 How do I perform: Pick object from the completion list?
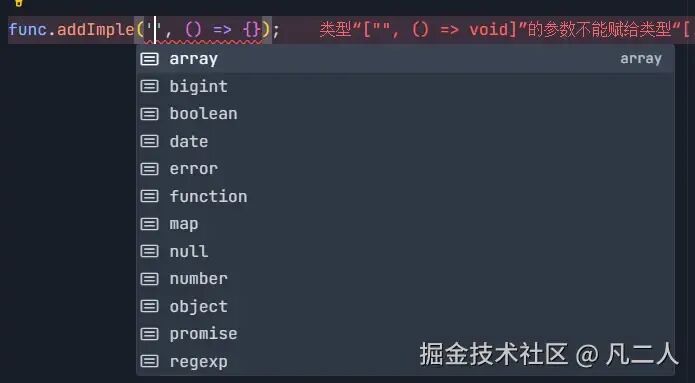[x=405, y=306]
